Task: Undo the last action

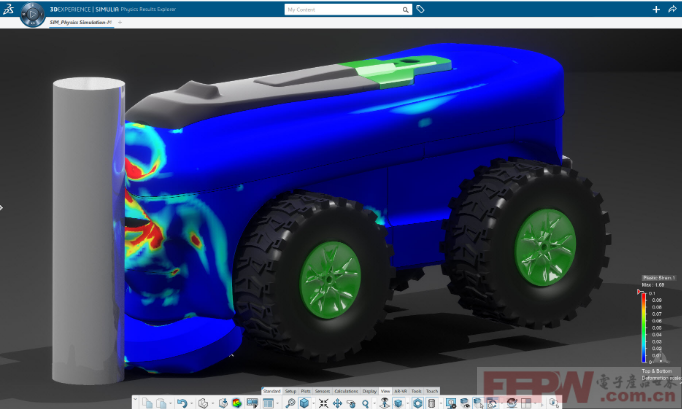Action: tap(182, 403)
